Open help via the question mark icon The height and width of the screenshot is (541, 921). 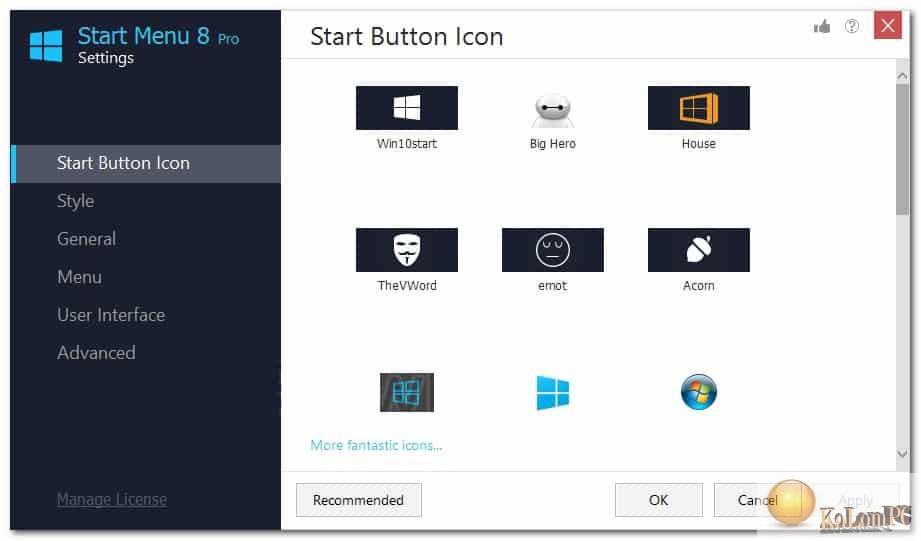click(x=851, y=27)
